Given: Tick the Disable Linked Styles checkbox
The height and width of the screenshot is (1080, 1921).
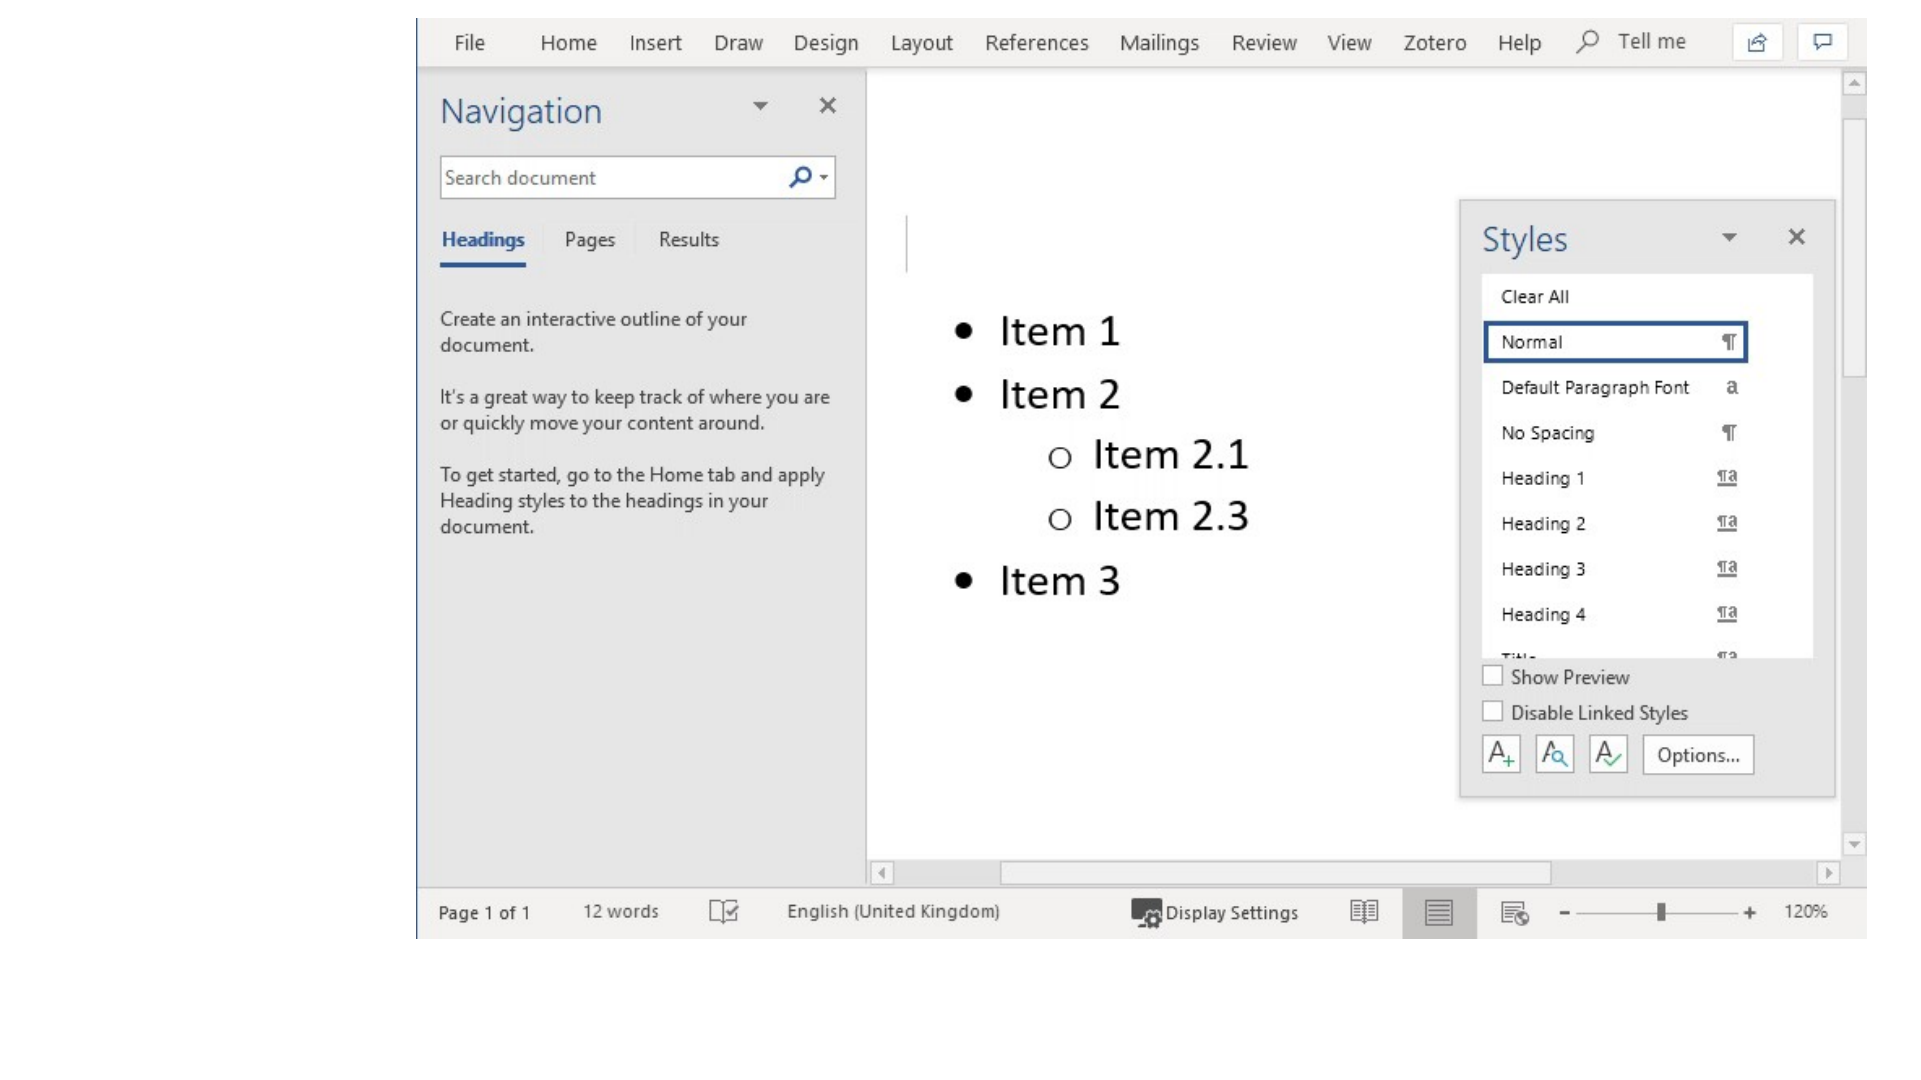Looking at the screenshot, I should click(x=1492, y=712).
